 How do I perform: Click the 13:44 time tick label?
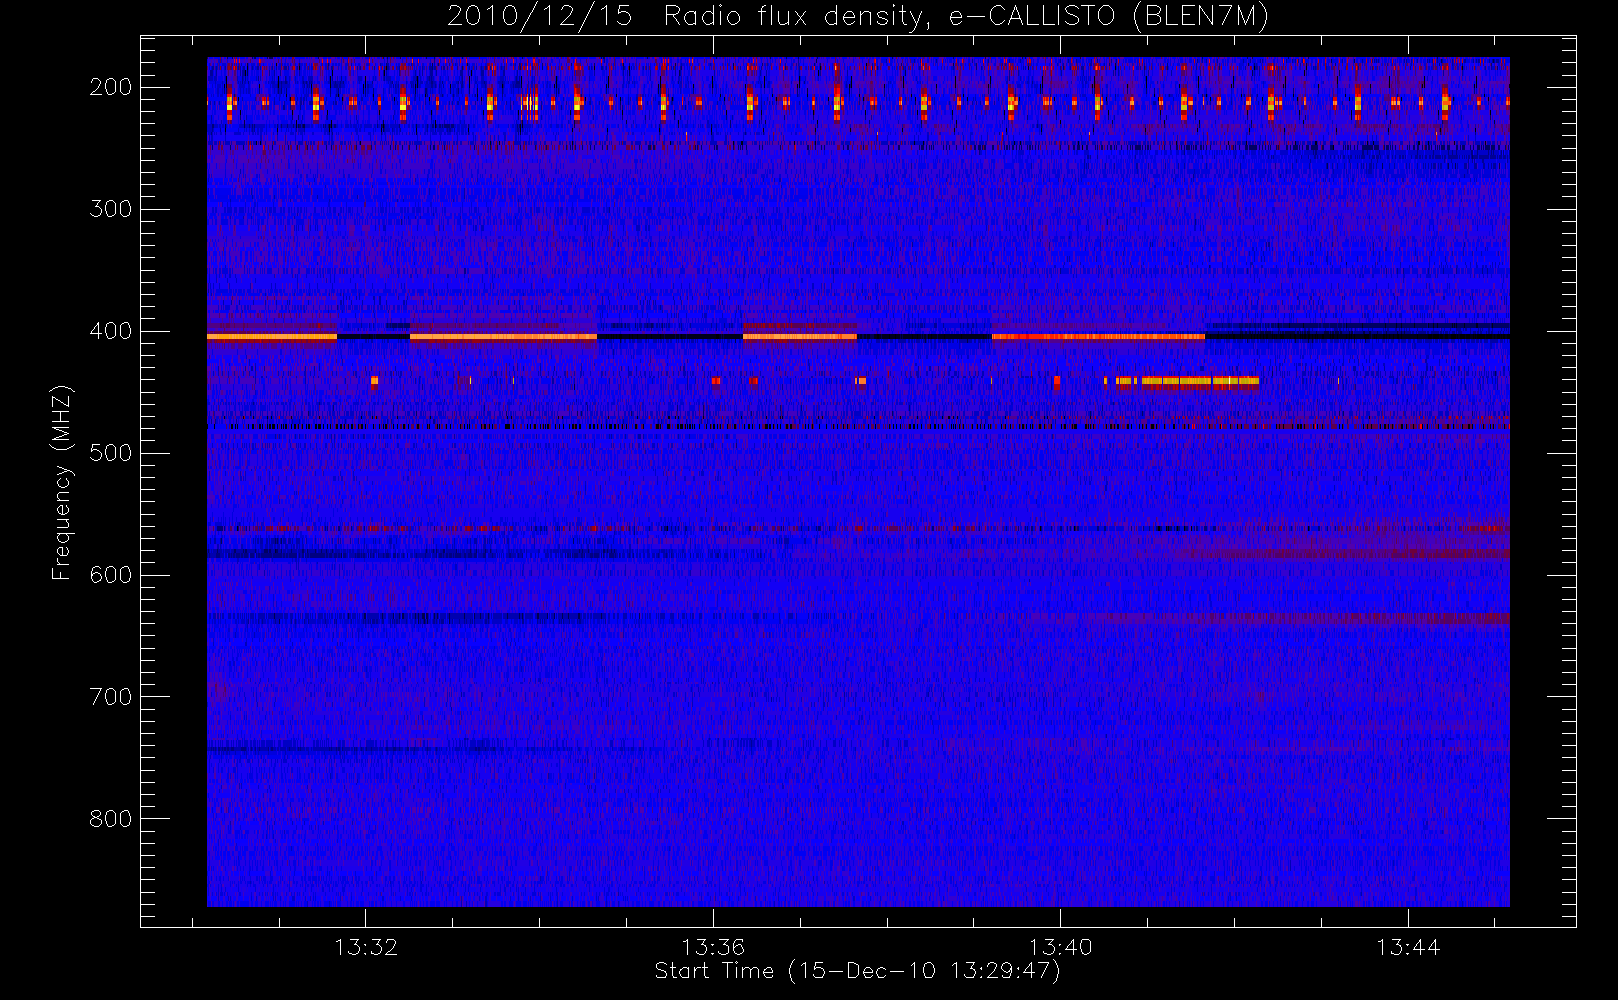click(x=1408, y=946)
